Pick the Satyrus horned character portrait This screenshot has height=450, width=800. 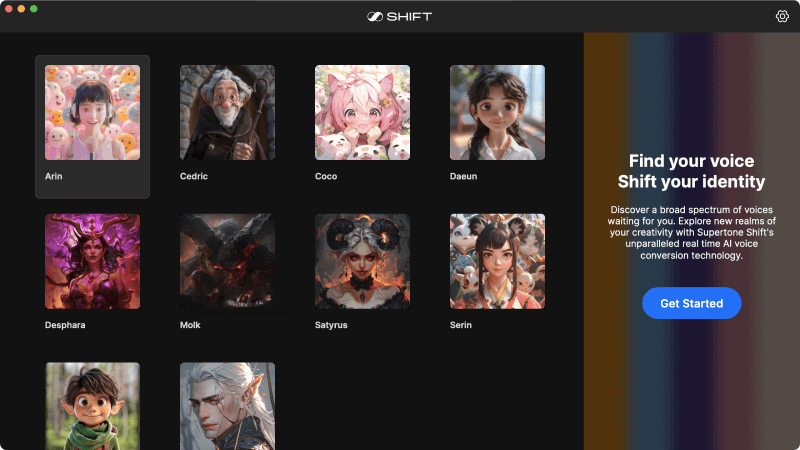click(x=362, y=261)
